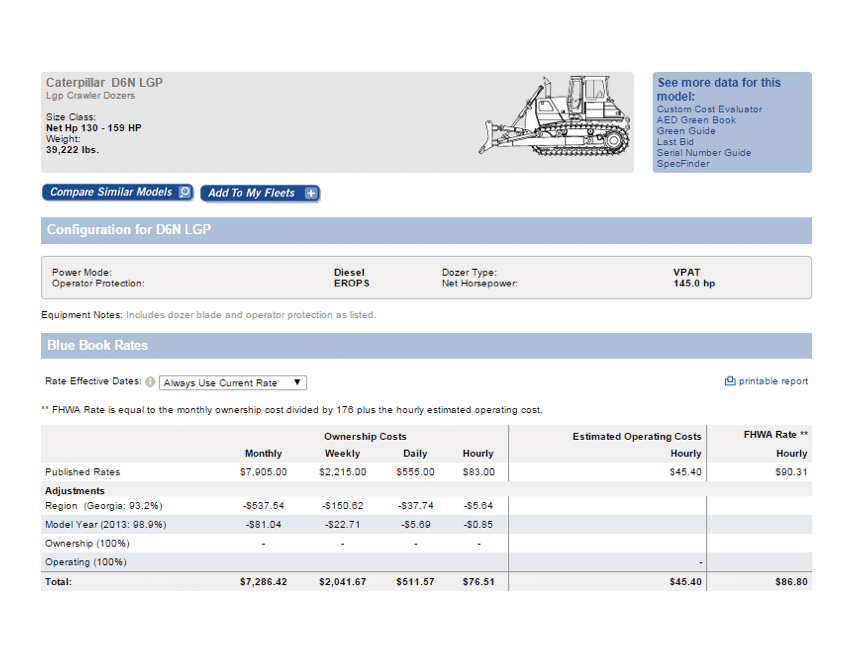This screenshot has width=858, height=660.
Task: Select the Total monthly value $7,286.42
Action: click(x=263, y=582)
